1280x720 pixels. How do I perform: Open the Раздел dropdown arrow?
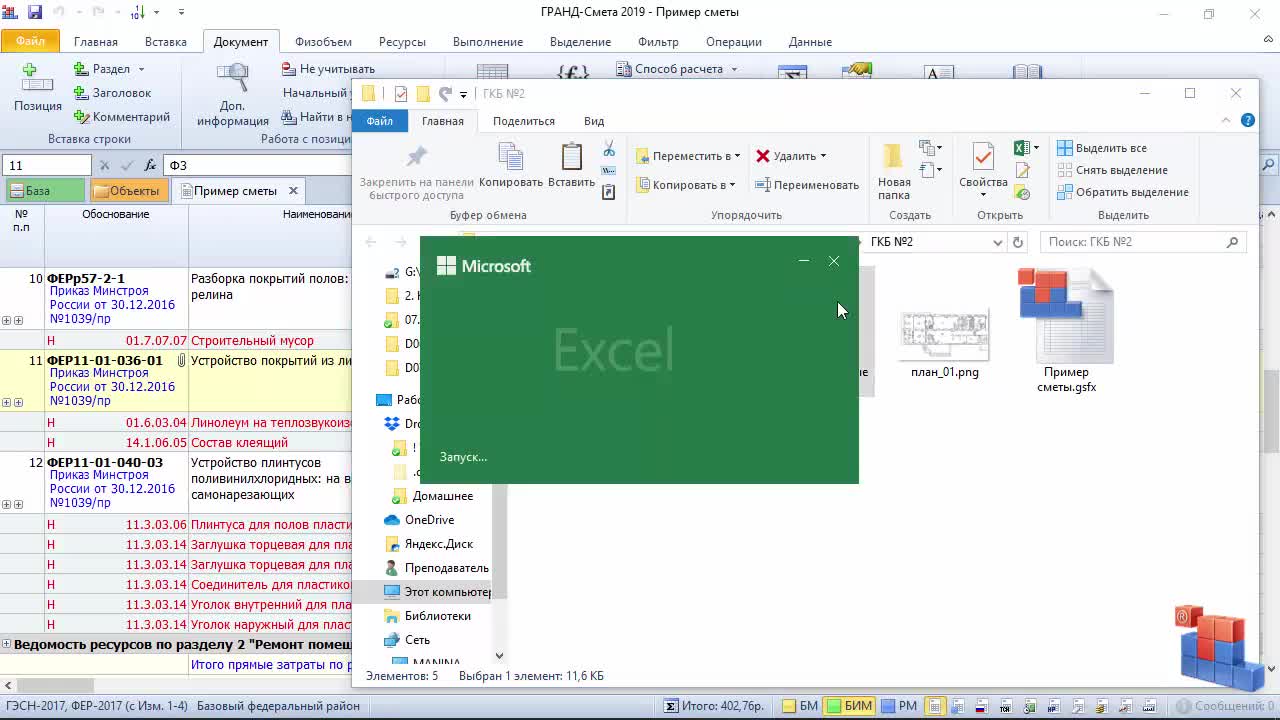141,69
